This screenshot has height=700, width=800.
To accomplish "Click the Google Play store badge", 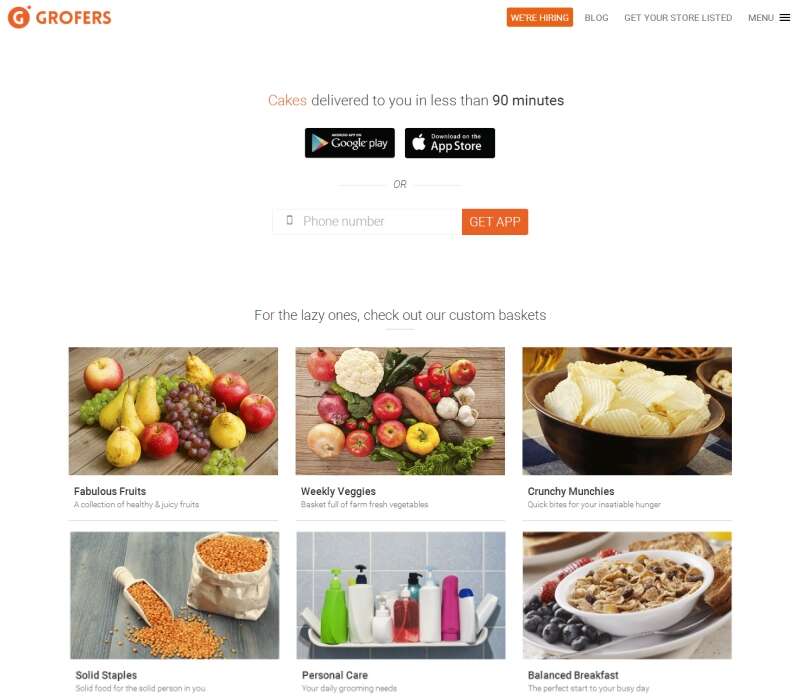I will [350, 143].
